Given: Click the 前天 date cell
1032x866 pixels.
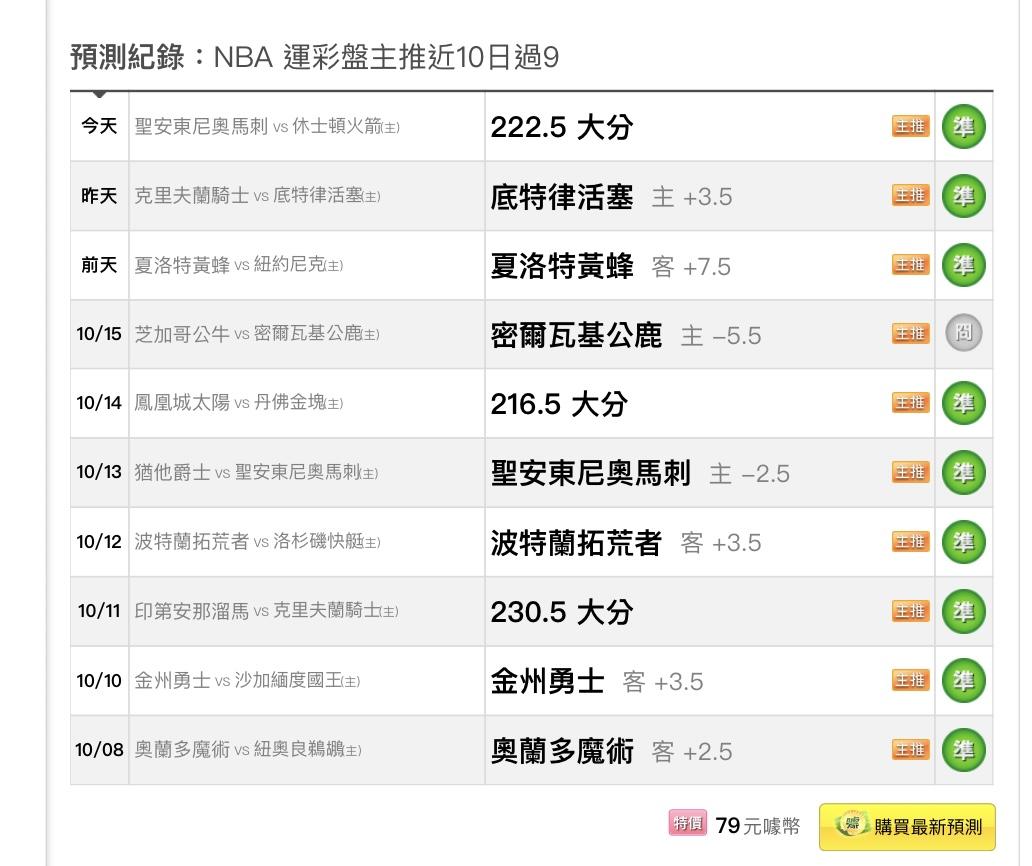Looking at the screenshot, I should 99,265.
